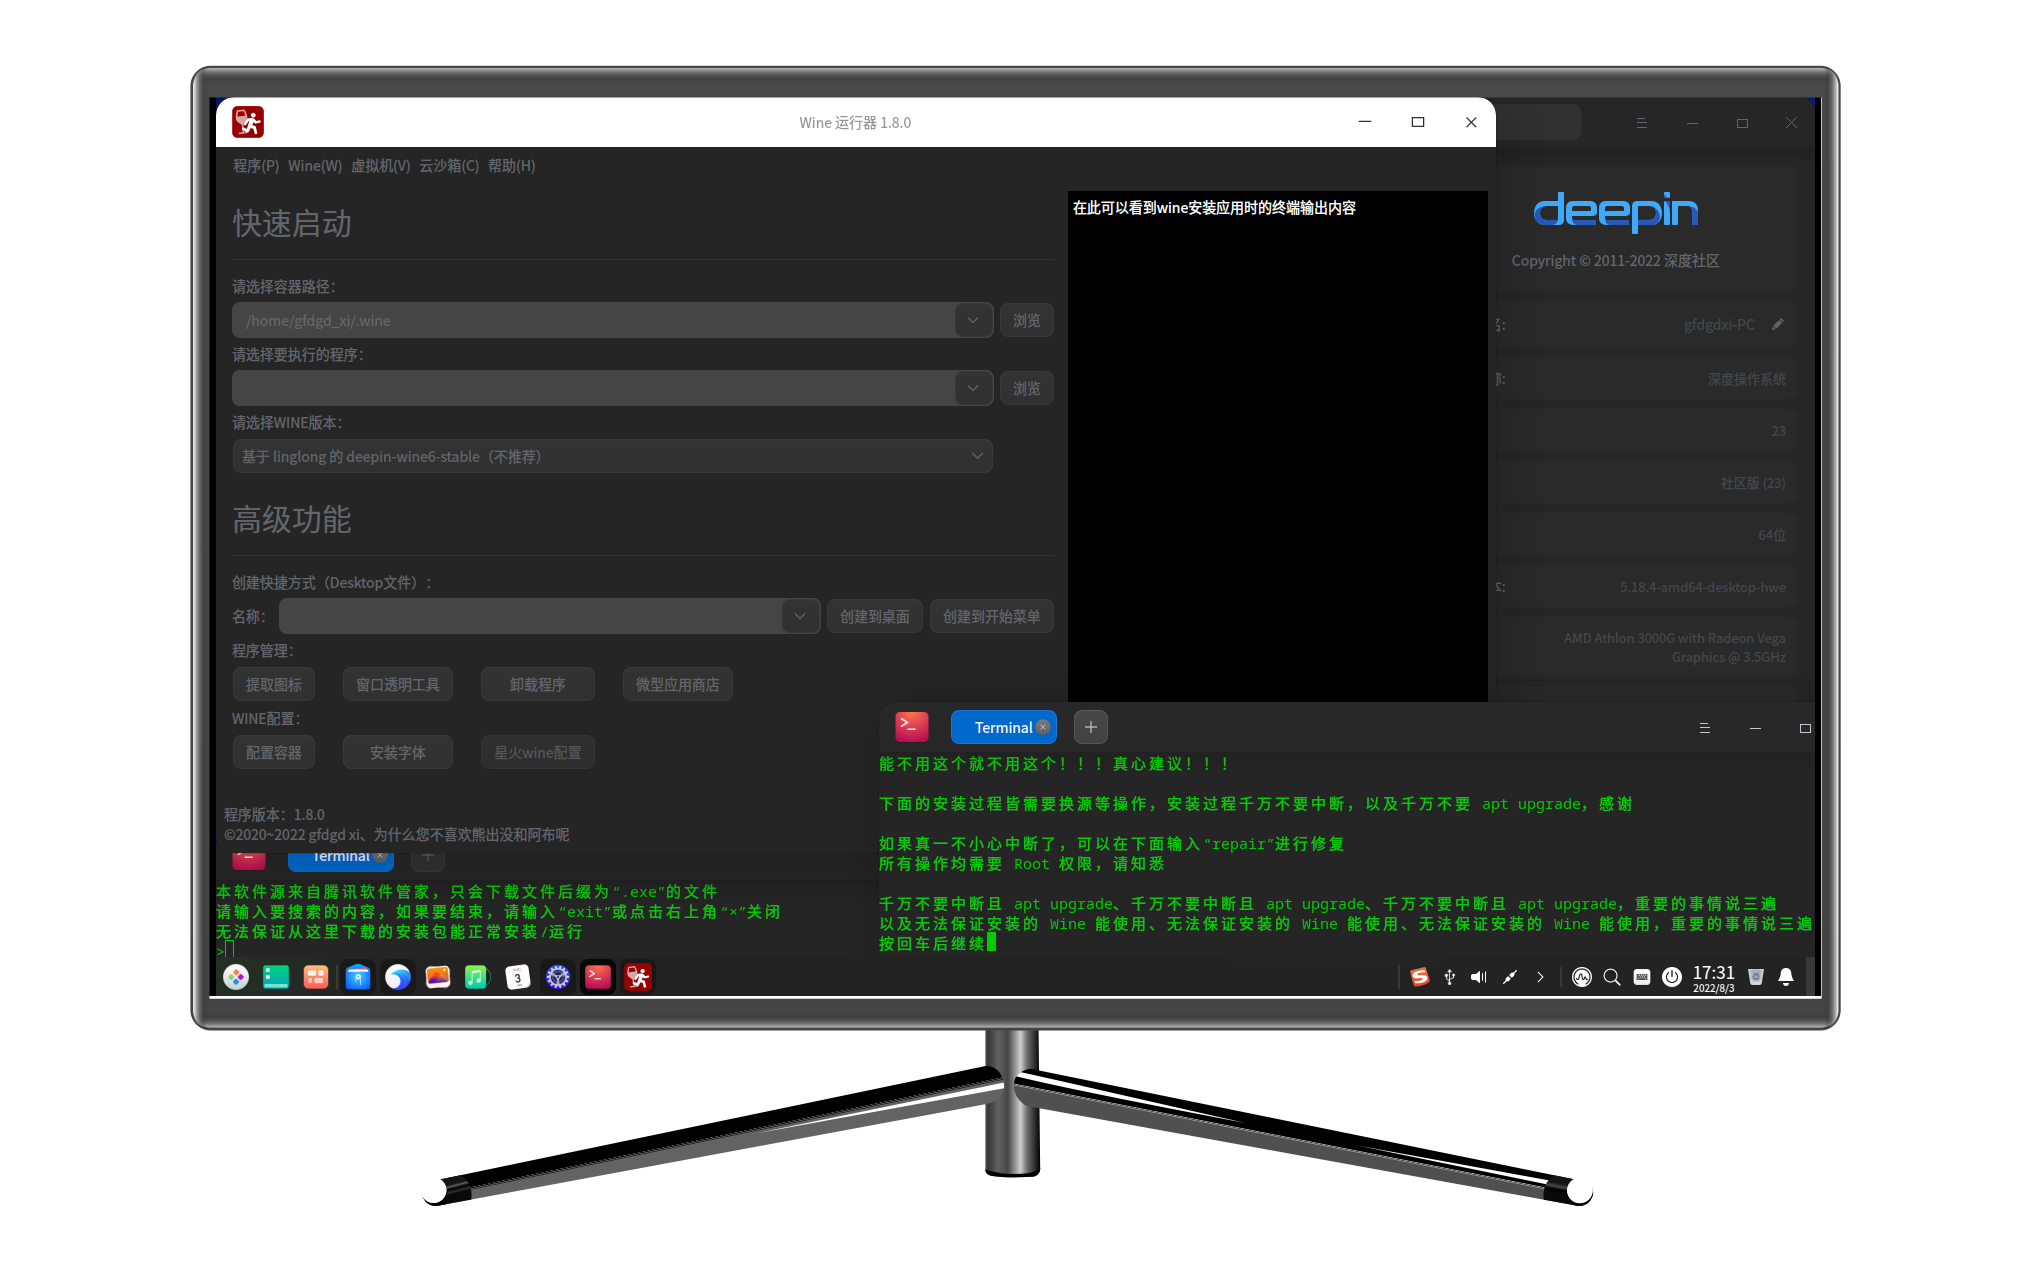Screen dimensions: 2031x1269
Task: Click 创建到开始菜单 button
Action: 992,616
